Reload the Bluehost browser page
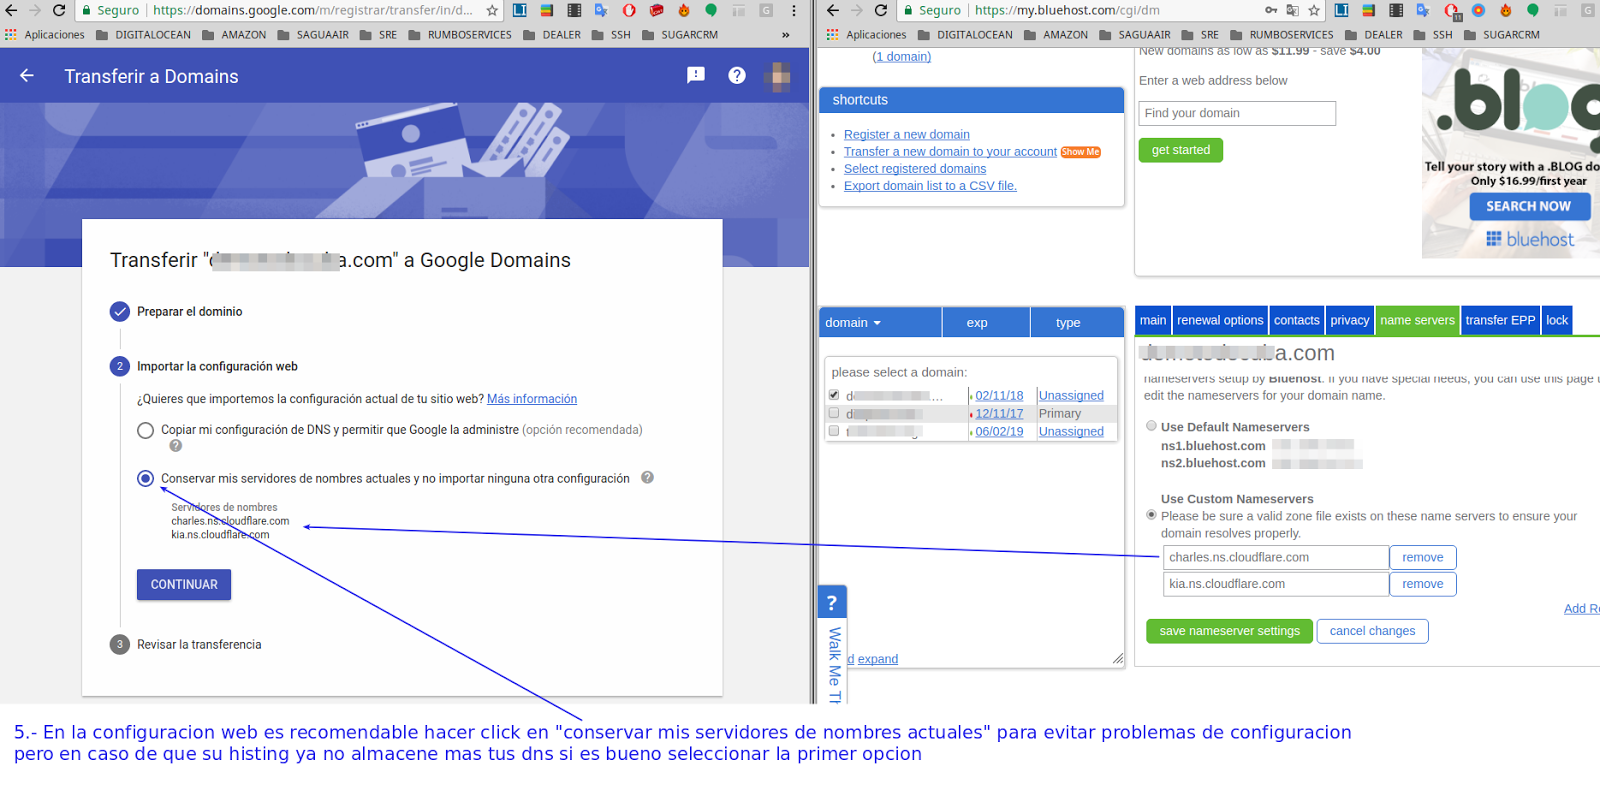 pyautogui.click(x=881, y=10)
